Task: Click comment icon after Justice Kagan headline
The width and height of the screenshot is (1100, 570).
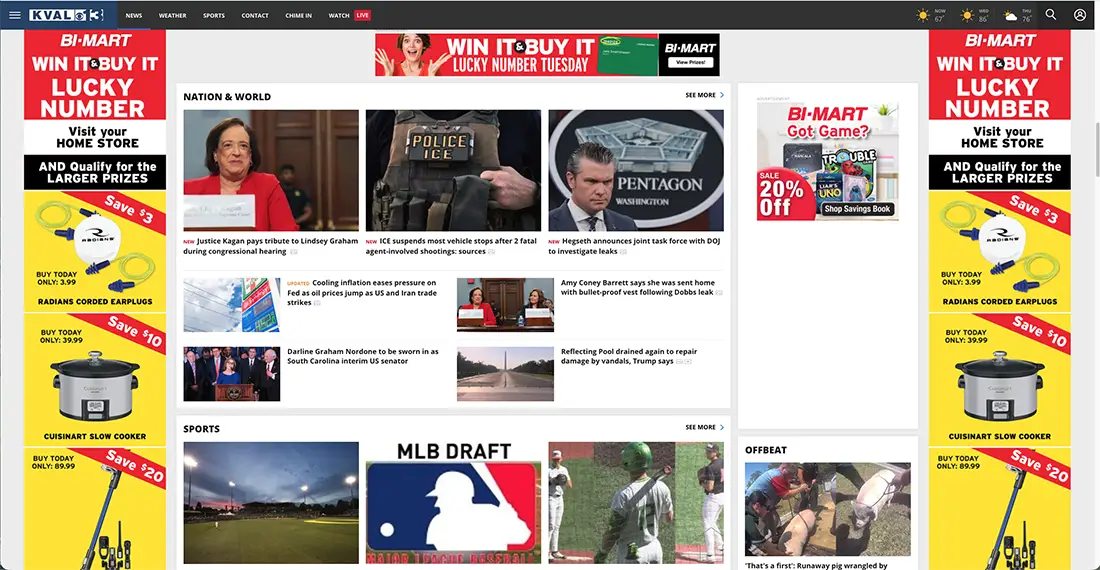Action: pos(294,252)
